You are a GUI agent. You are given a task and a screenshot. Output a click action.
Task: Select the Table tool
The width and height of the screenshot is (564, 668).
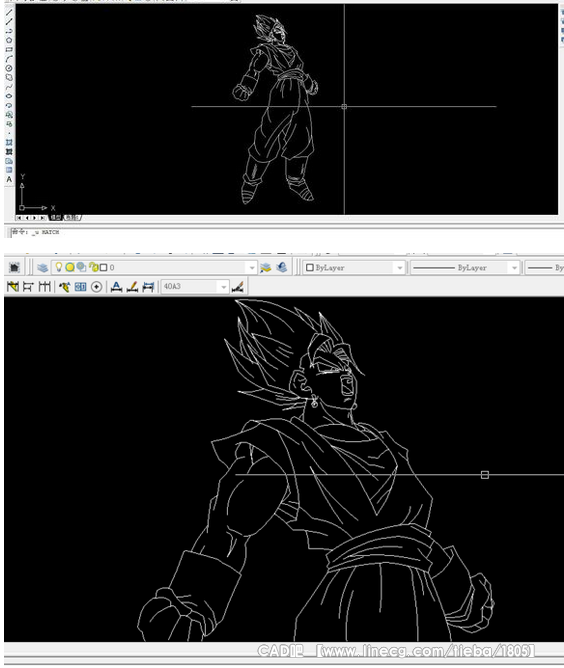[9, 170]
